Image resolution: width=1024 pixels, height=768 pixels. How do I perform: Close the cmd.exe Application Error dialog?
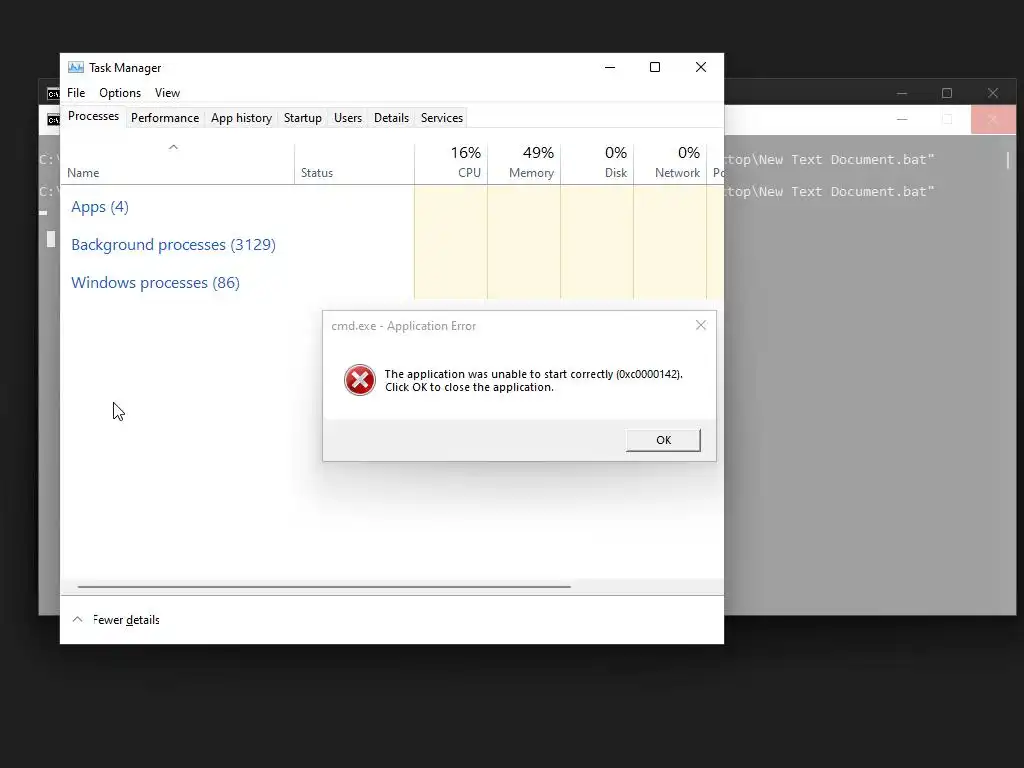point(701,325)
